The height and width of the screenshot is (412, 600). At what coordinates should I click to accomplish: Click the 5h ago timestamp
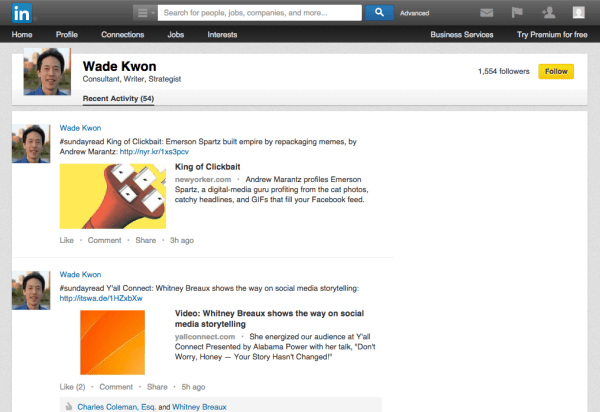point(193,387)
